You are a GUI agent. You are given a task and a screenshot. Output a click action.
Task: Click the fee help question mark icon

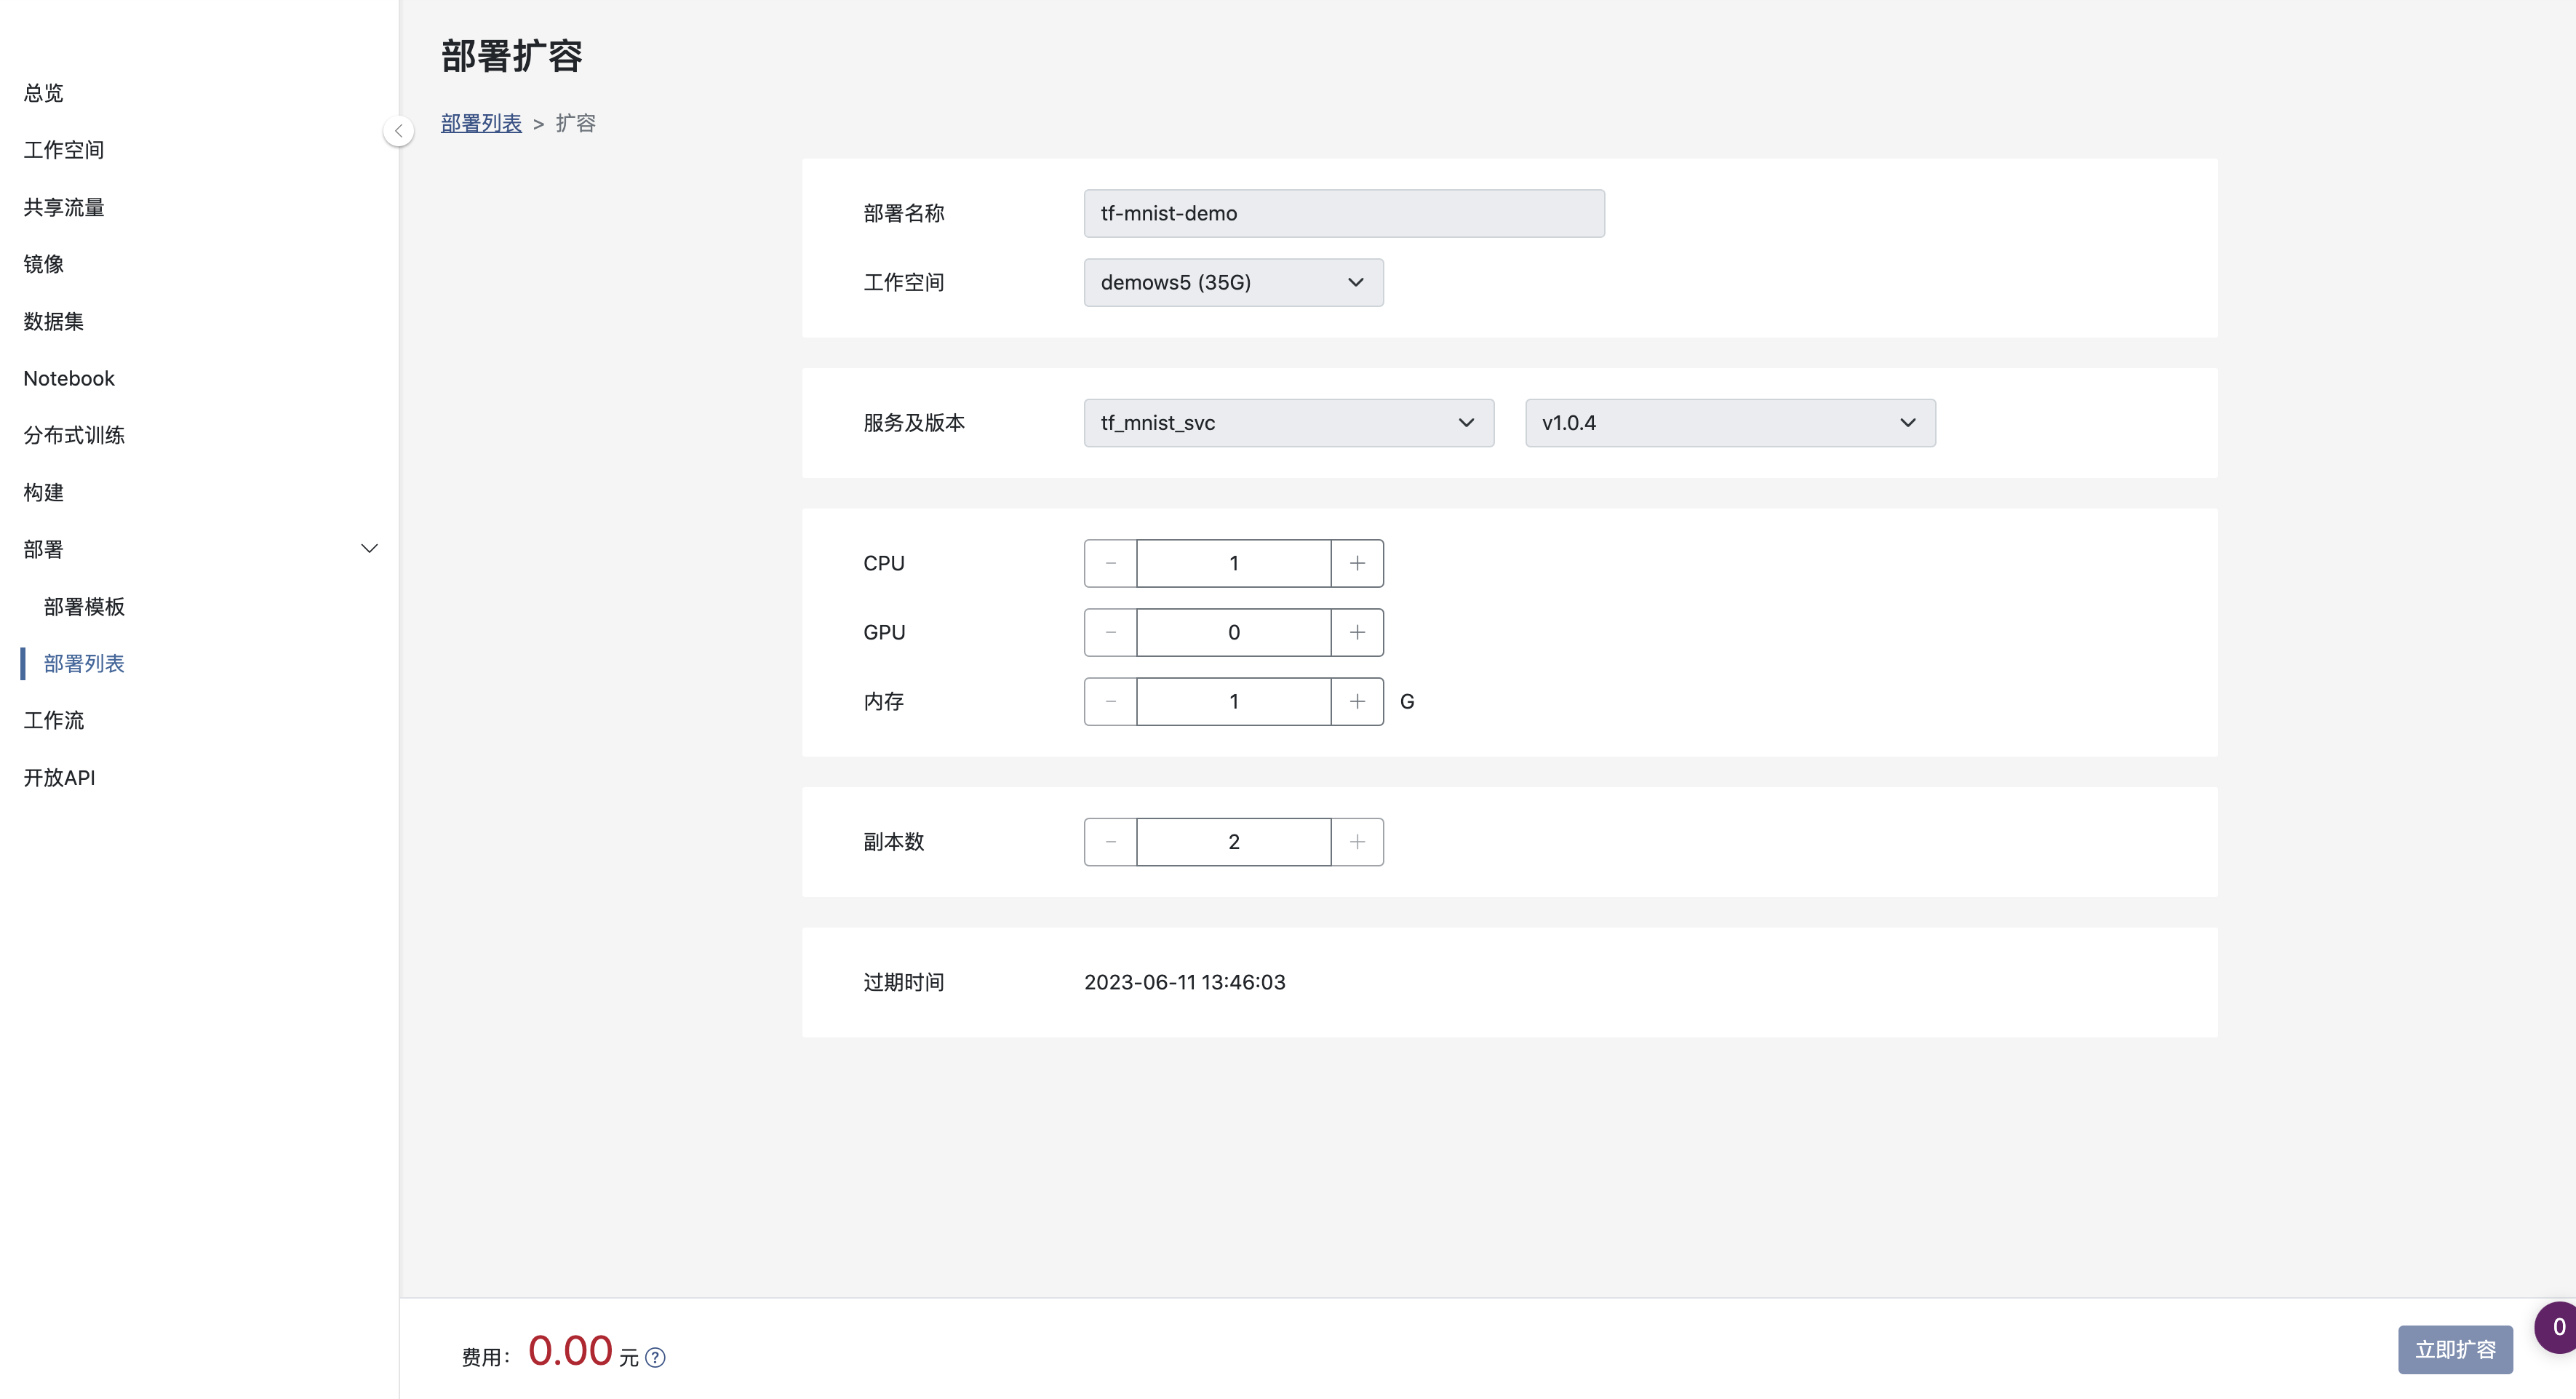655,1357
